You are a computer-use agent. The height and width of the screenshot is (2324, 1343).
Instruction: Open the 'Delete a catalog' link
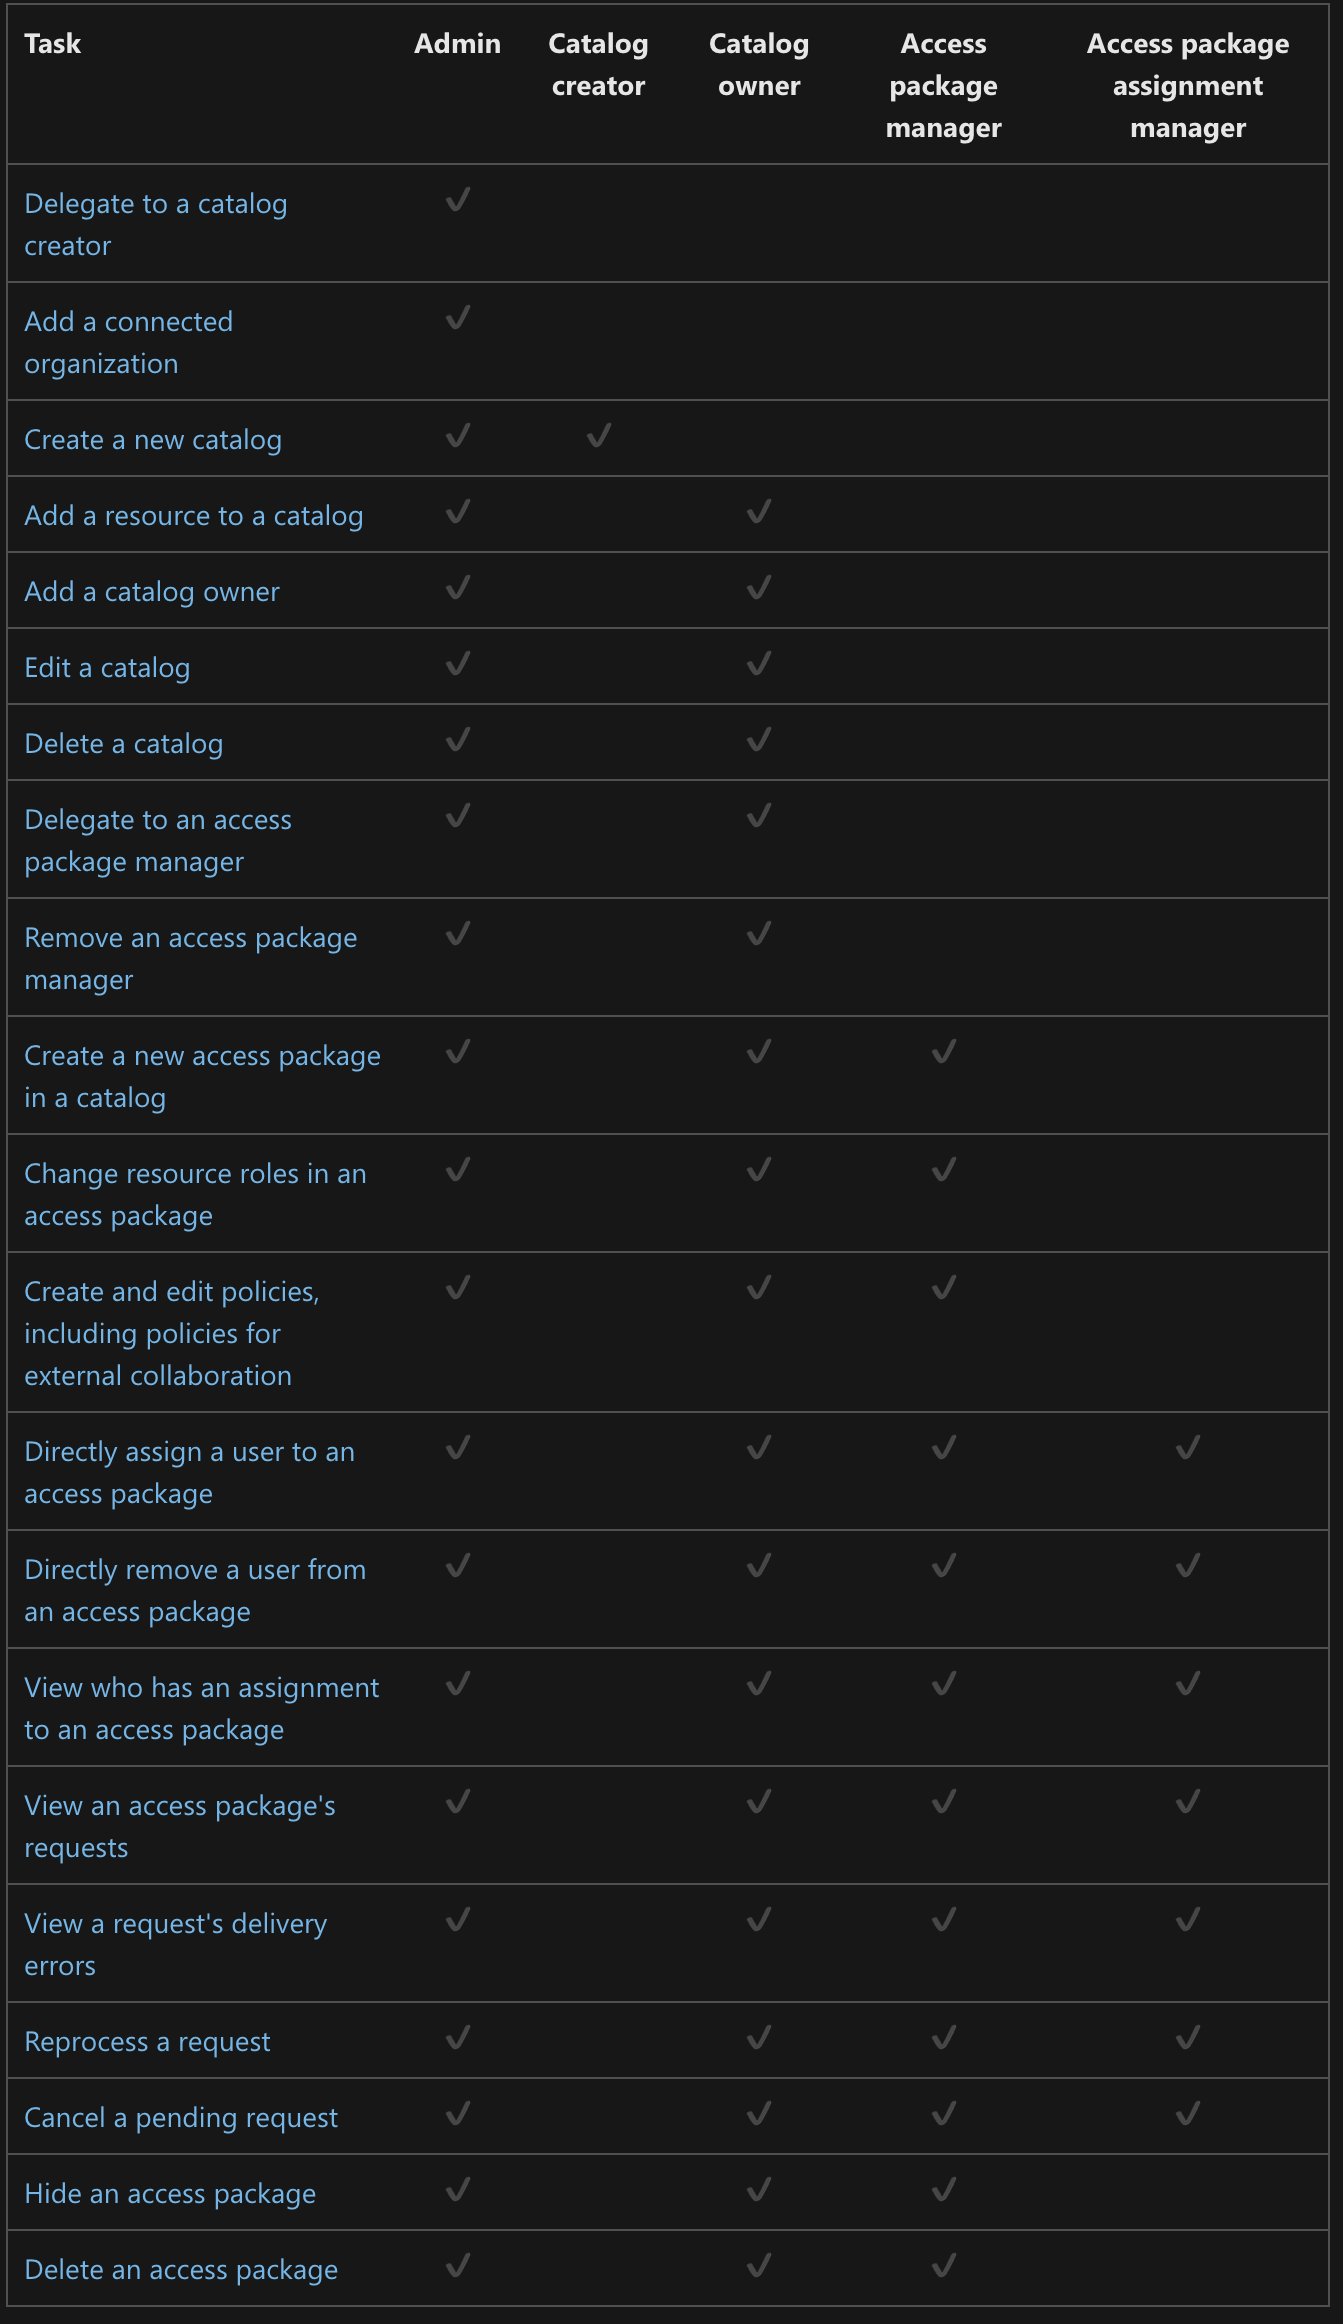tap(124, 744)
